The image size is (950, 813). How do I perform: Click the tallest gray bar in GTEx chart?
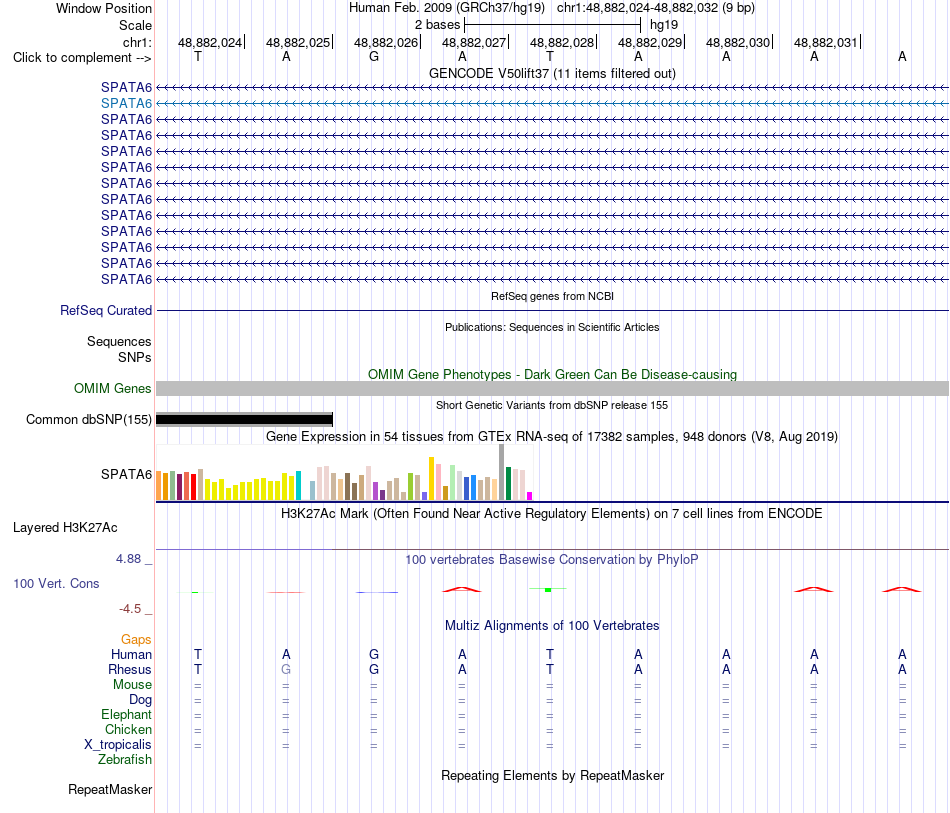tap(502, 472)
